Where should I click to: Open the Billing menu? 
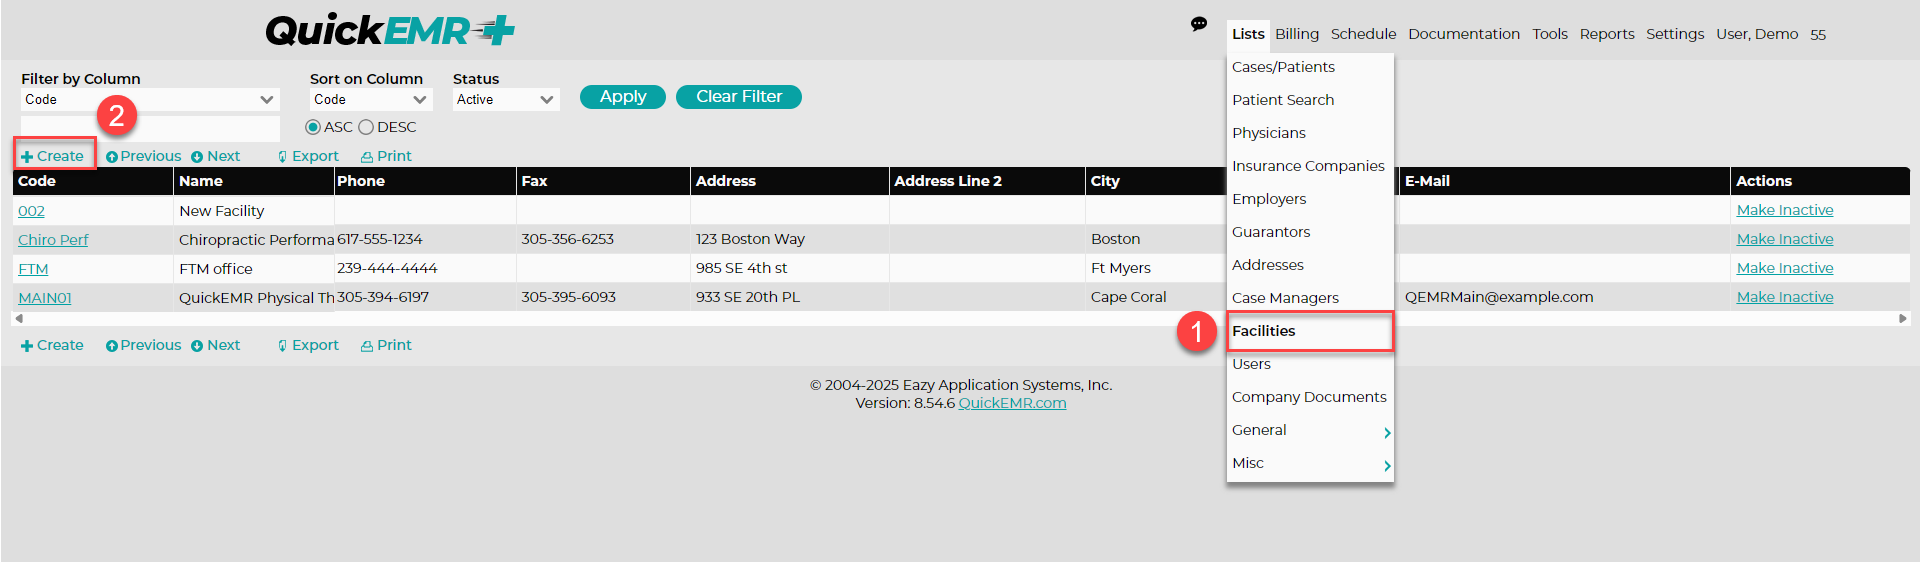click(1297, 34)
